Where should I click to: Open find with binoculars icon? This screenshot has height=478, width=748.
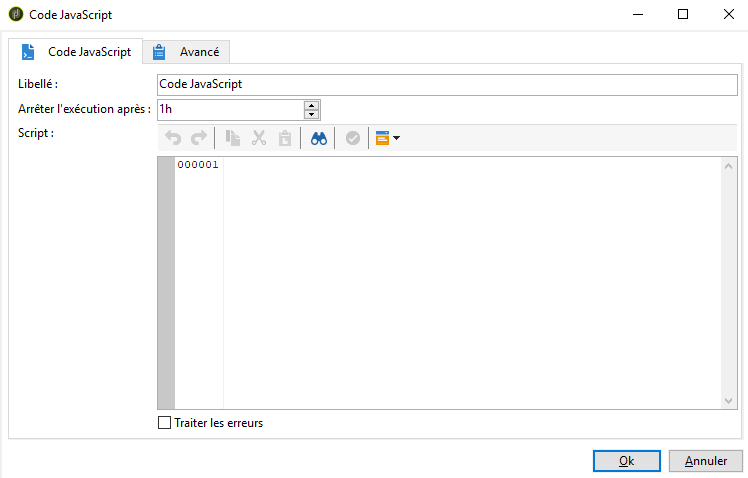coord(319,138)
